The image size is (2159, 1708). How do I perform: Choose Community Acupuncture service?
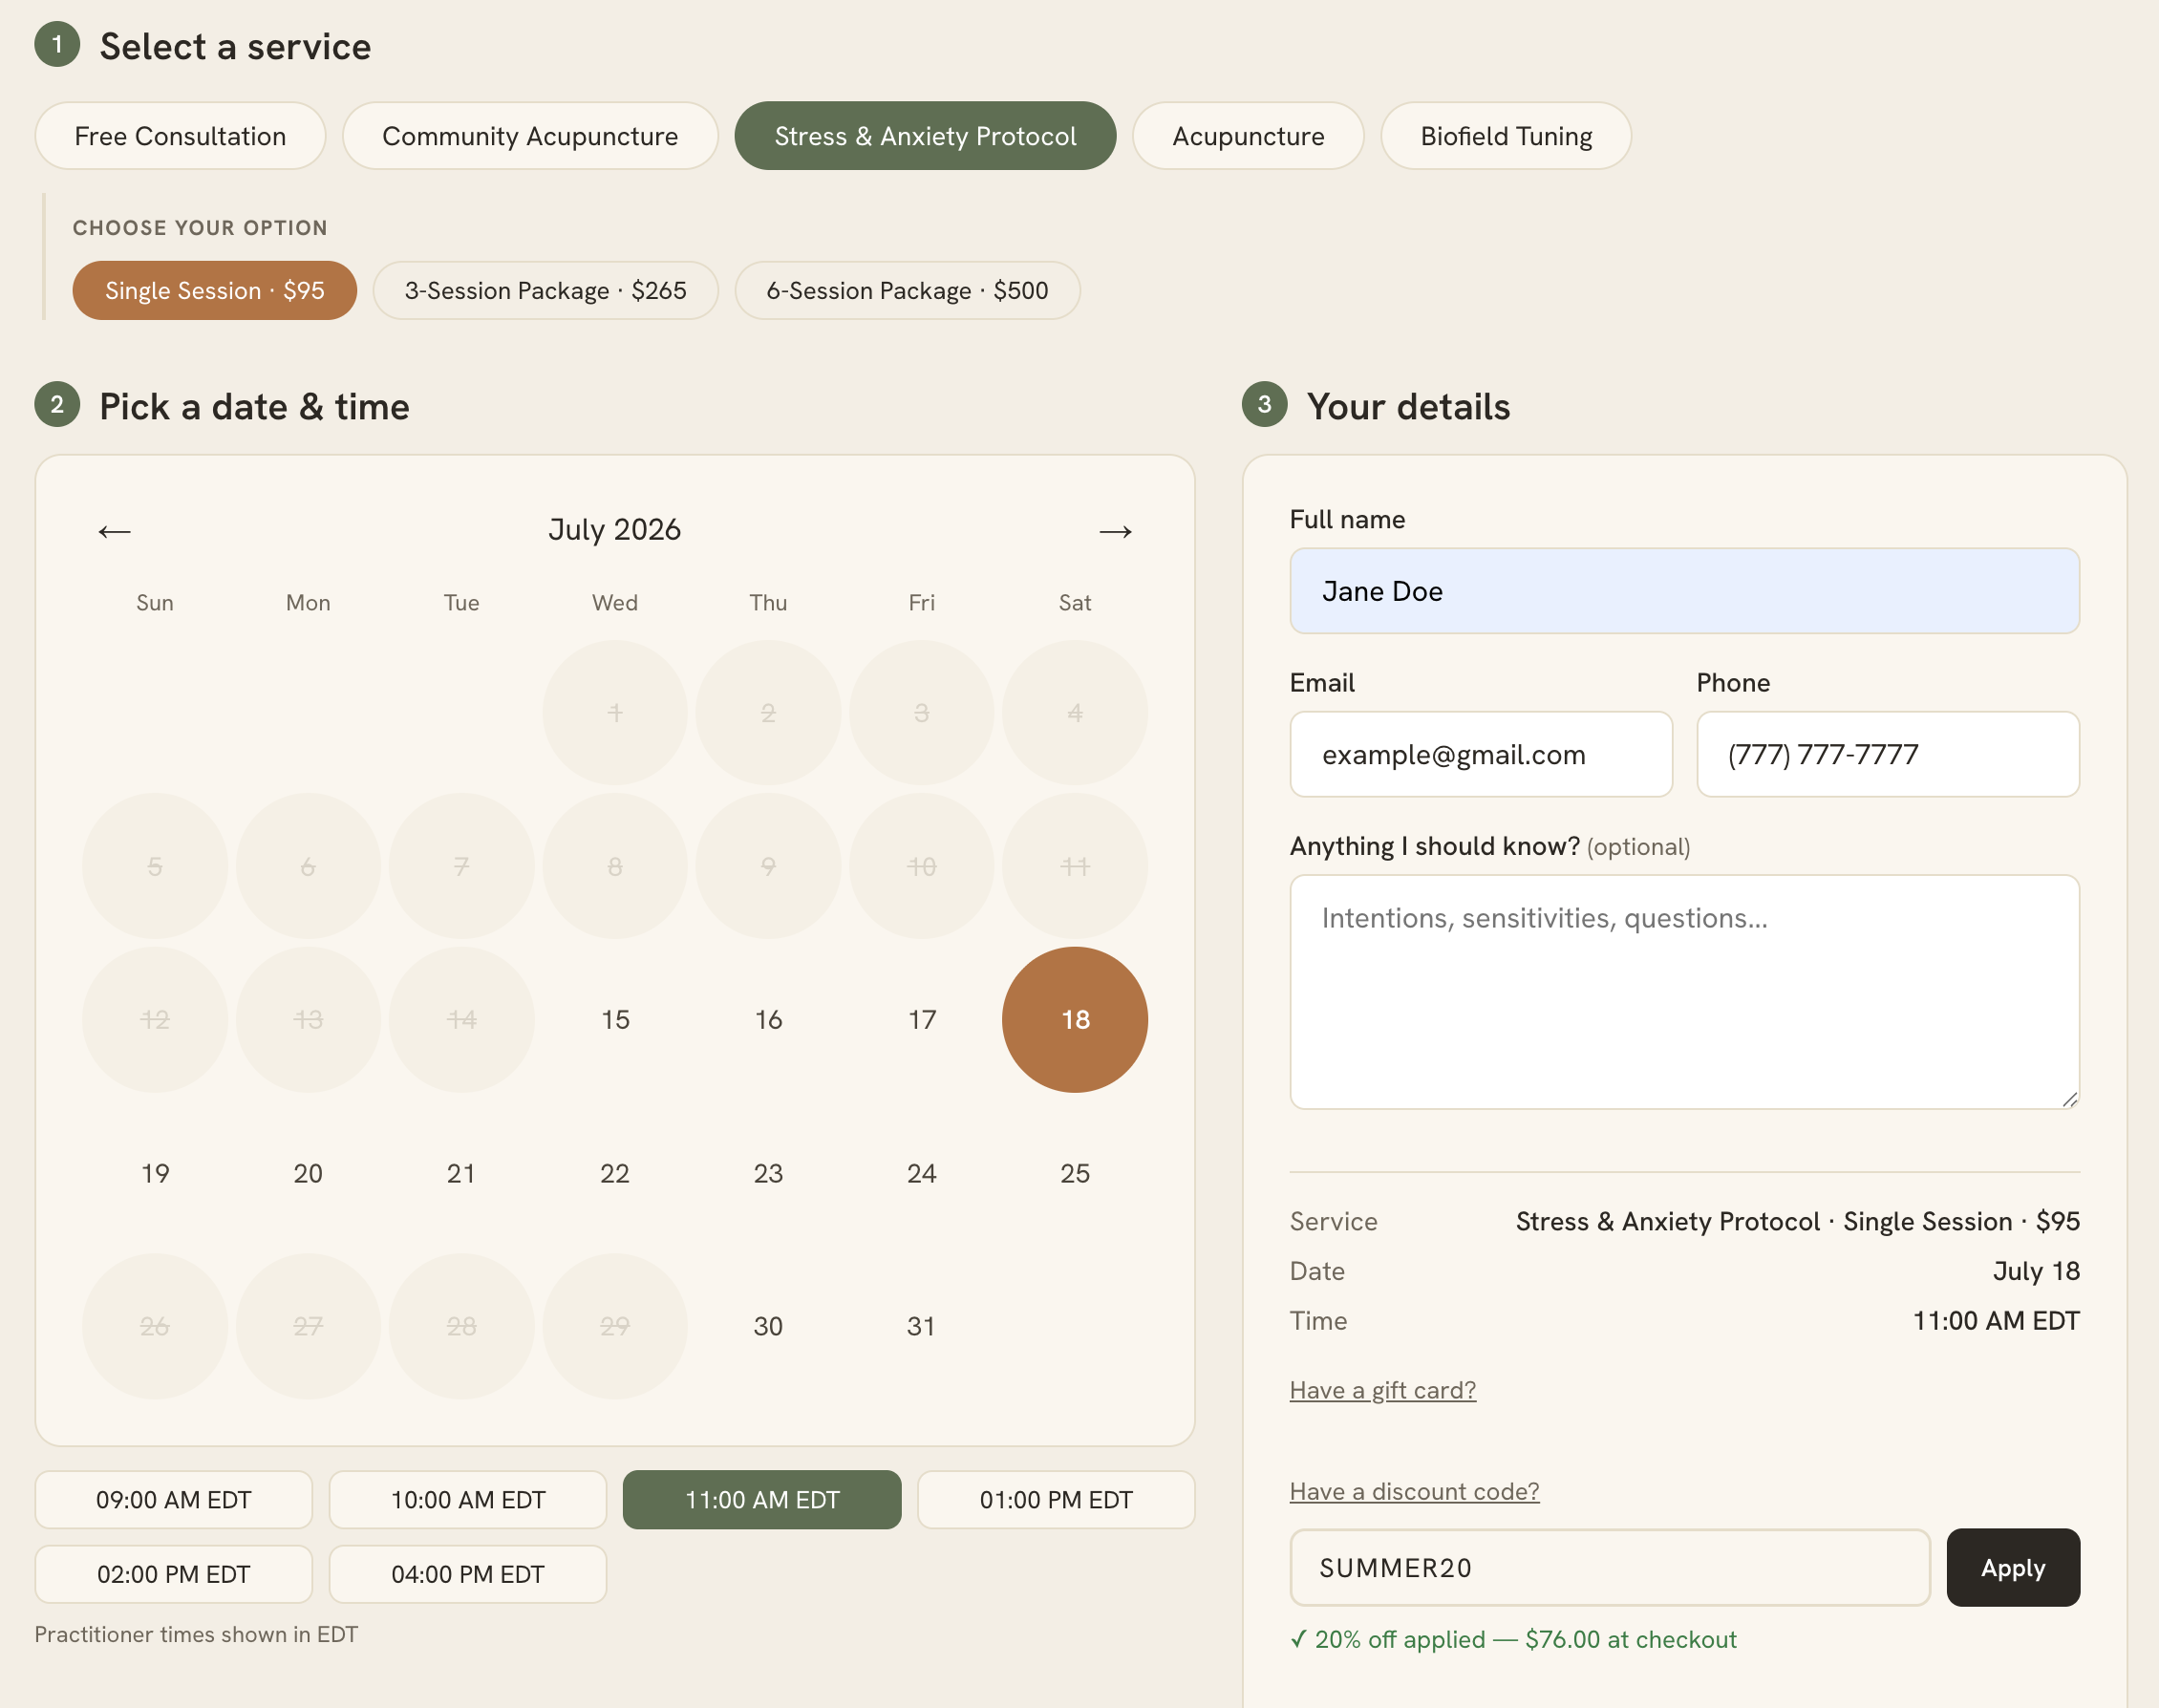tap(530, 136)
